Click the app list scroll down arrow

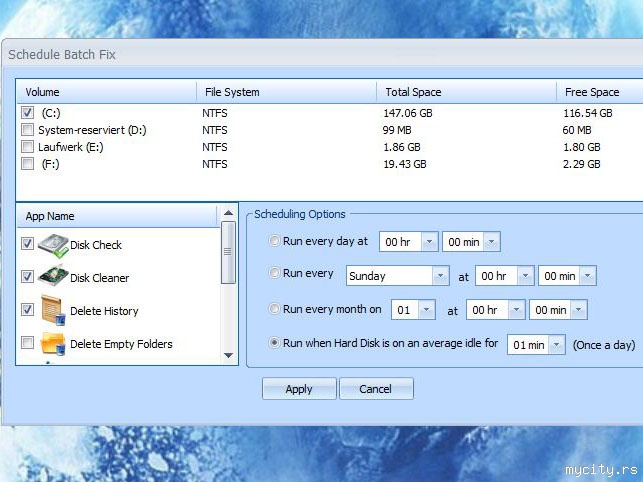(x=228, y=355)
